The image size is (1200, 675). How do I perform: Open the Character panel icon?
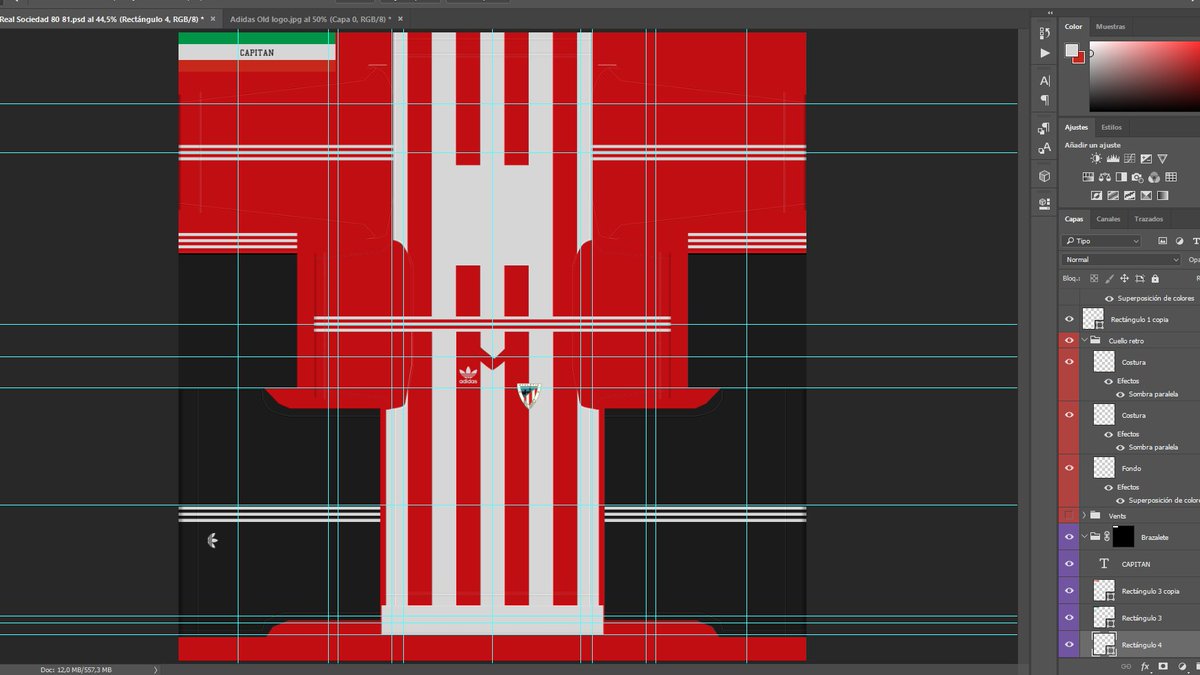pyautogui.click(x=1045, y=81)
